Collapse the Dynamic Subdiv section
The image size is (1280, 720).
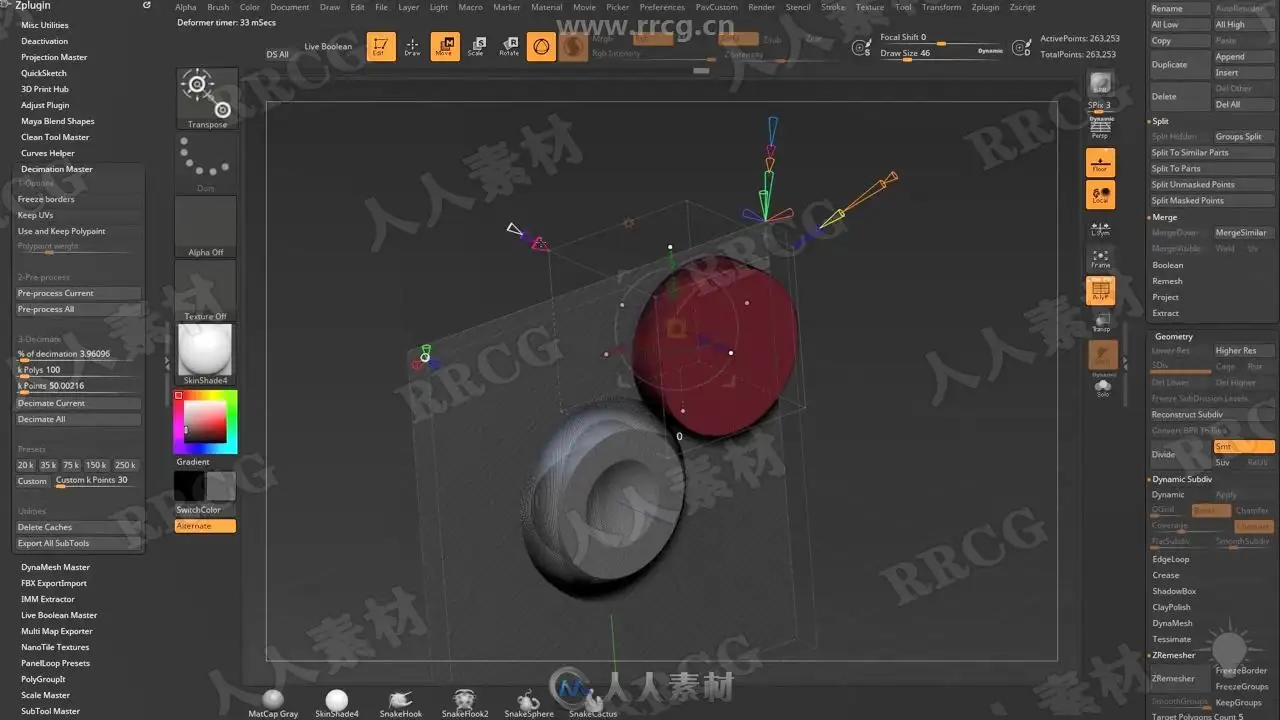tap(1182, 479)
